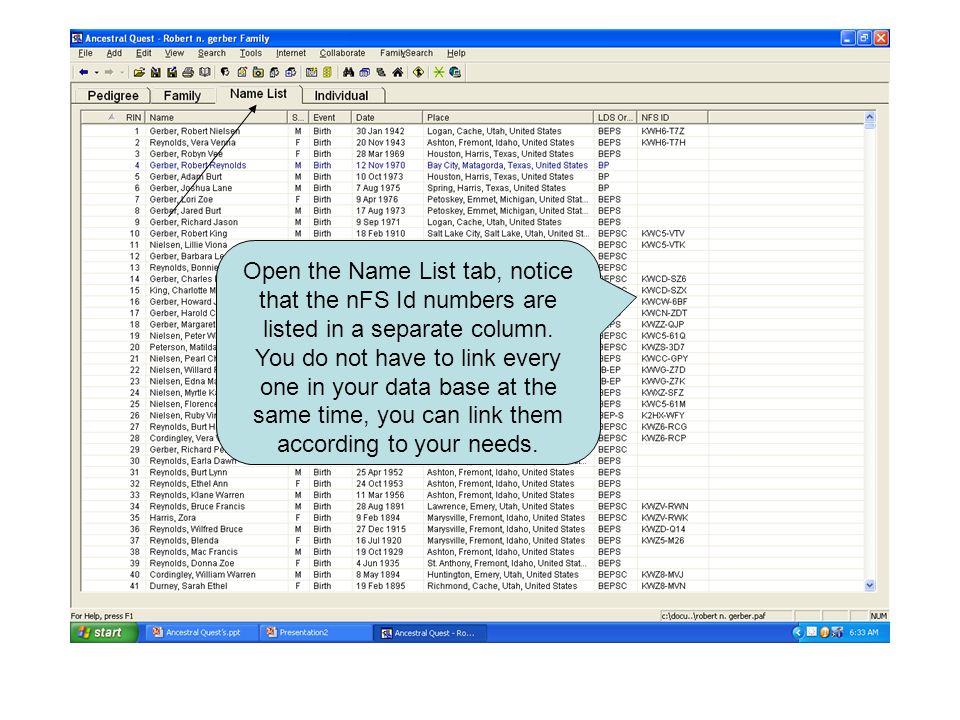Select row Harris, Zora
This screenshot has height=720, width=960.
pyautogui.click(x=471, y=518)
